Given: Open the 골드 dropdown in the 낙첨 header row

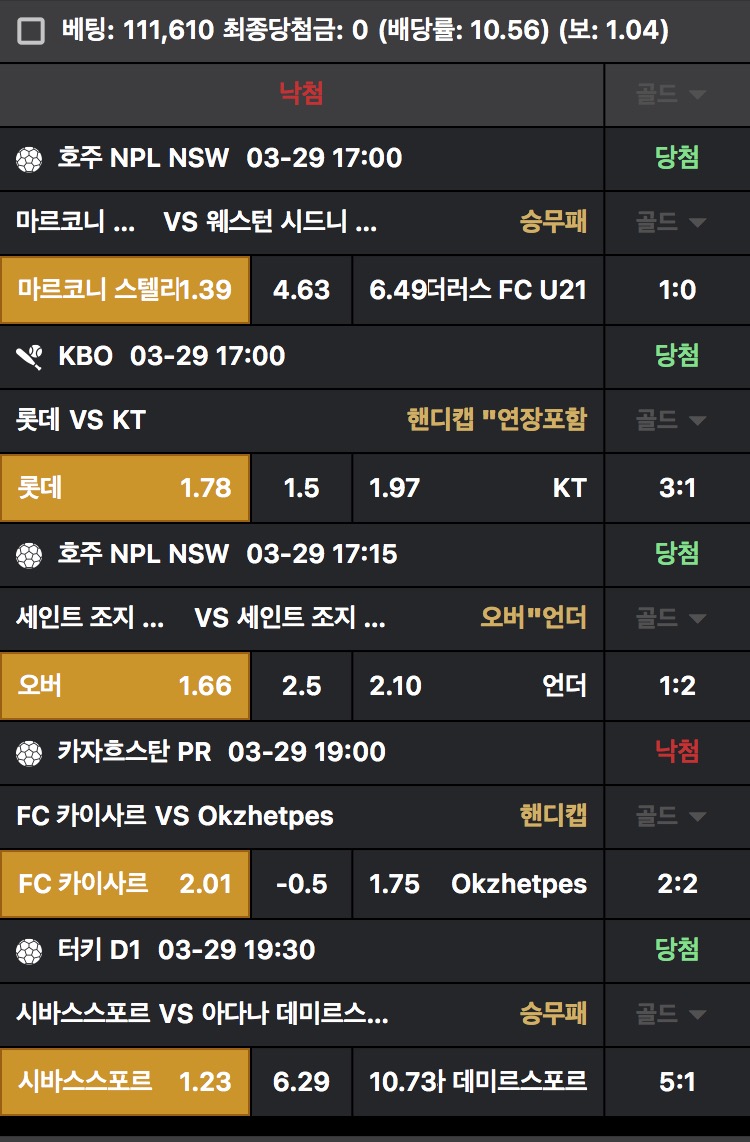Looking at the screenshot, I should click(x=670, y=95).
